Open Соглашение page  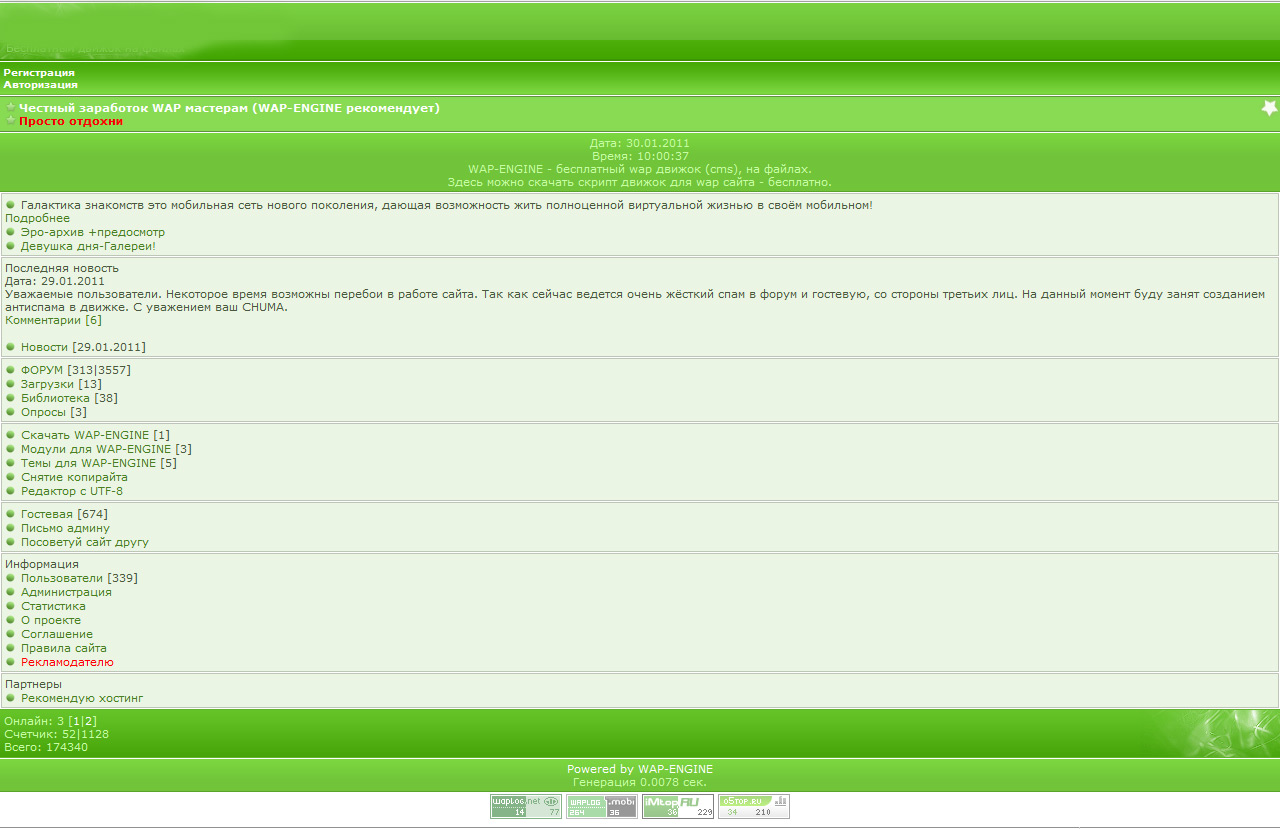point(57,634)
